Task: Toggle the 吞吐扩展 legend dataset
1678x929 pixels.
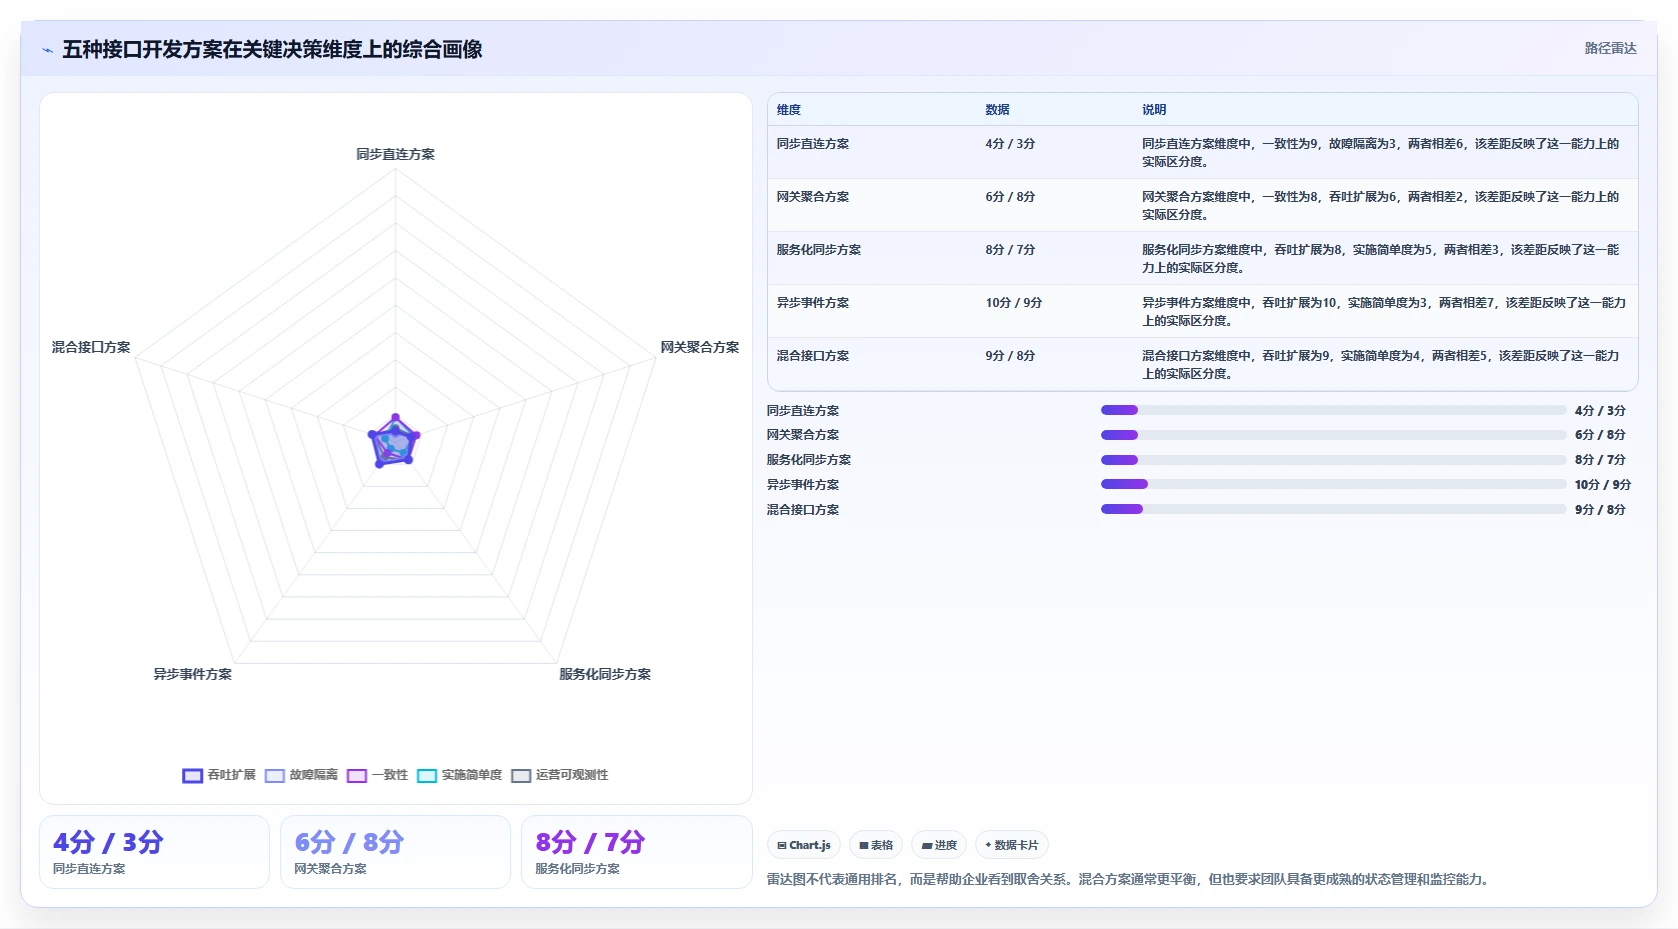Action: 219,775
